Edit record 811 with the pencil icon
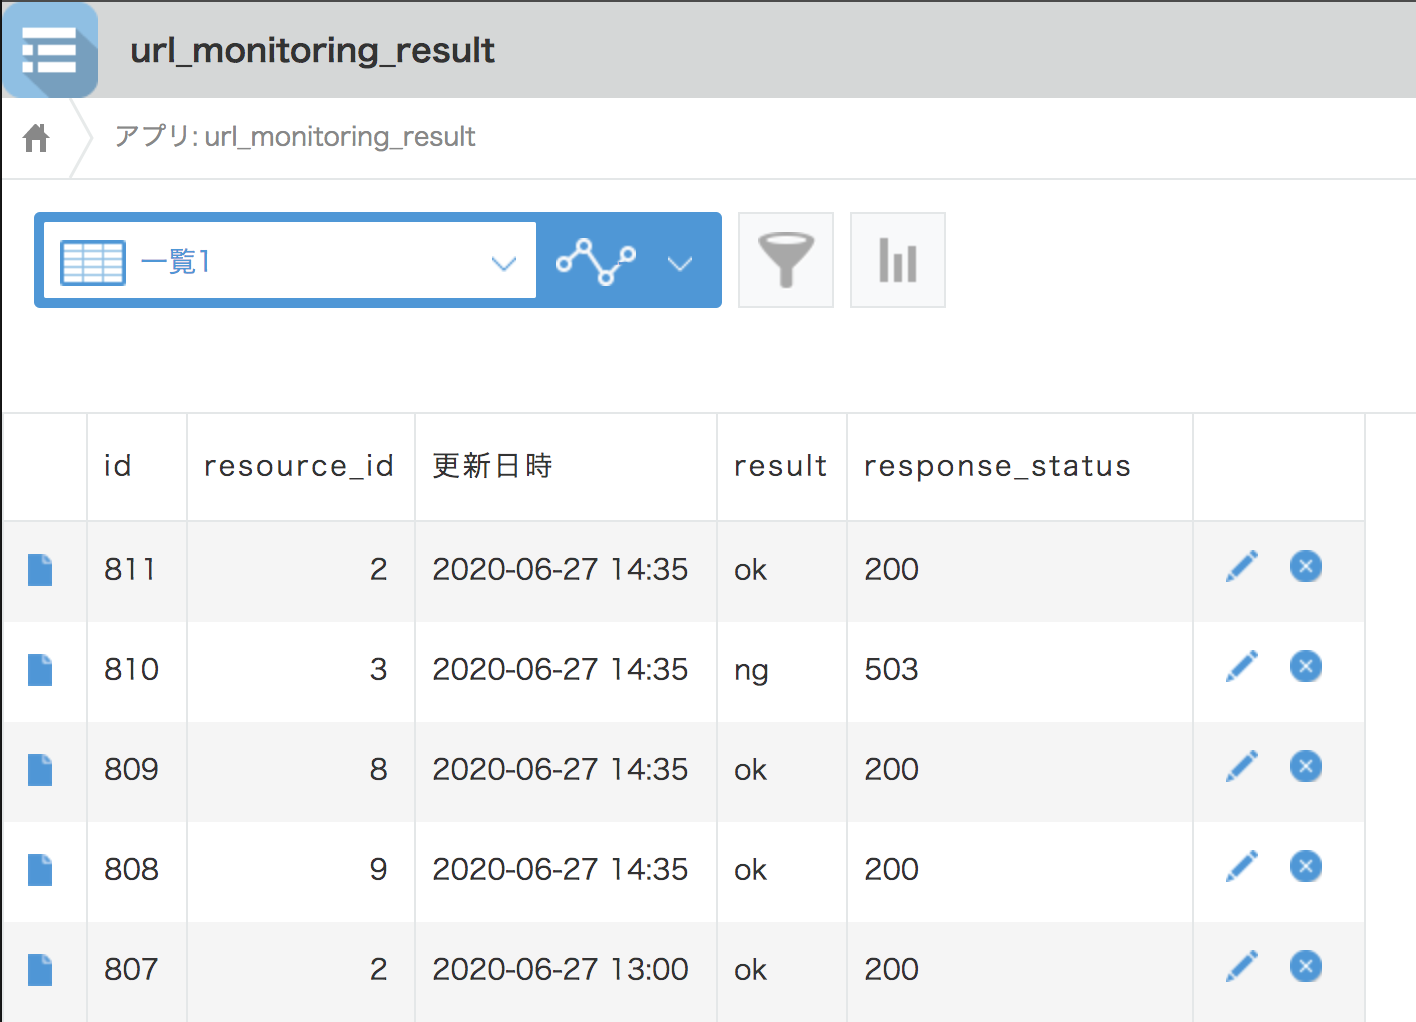This screenshot has width=1416, height=1022. [x=1242, y=566]
